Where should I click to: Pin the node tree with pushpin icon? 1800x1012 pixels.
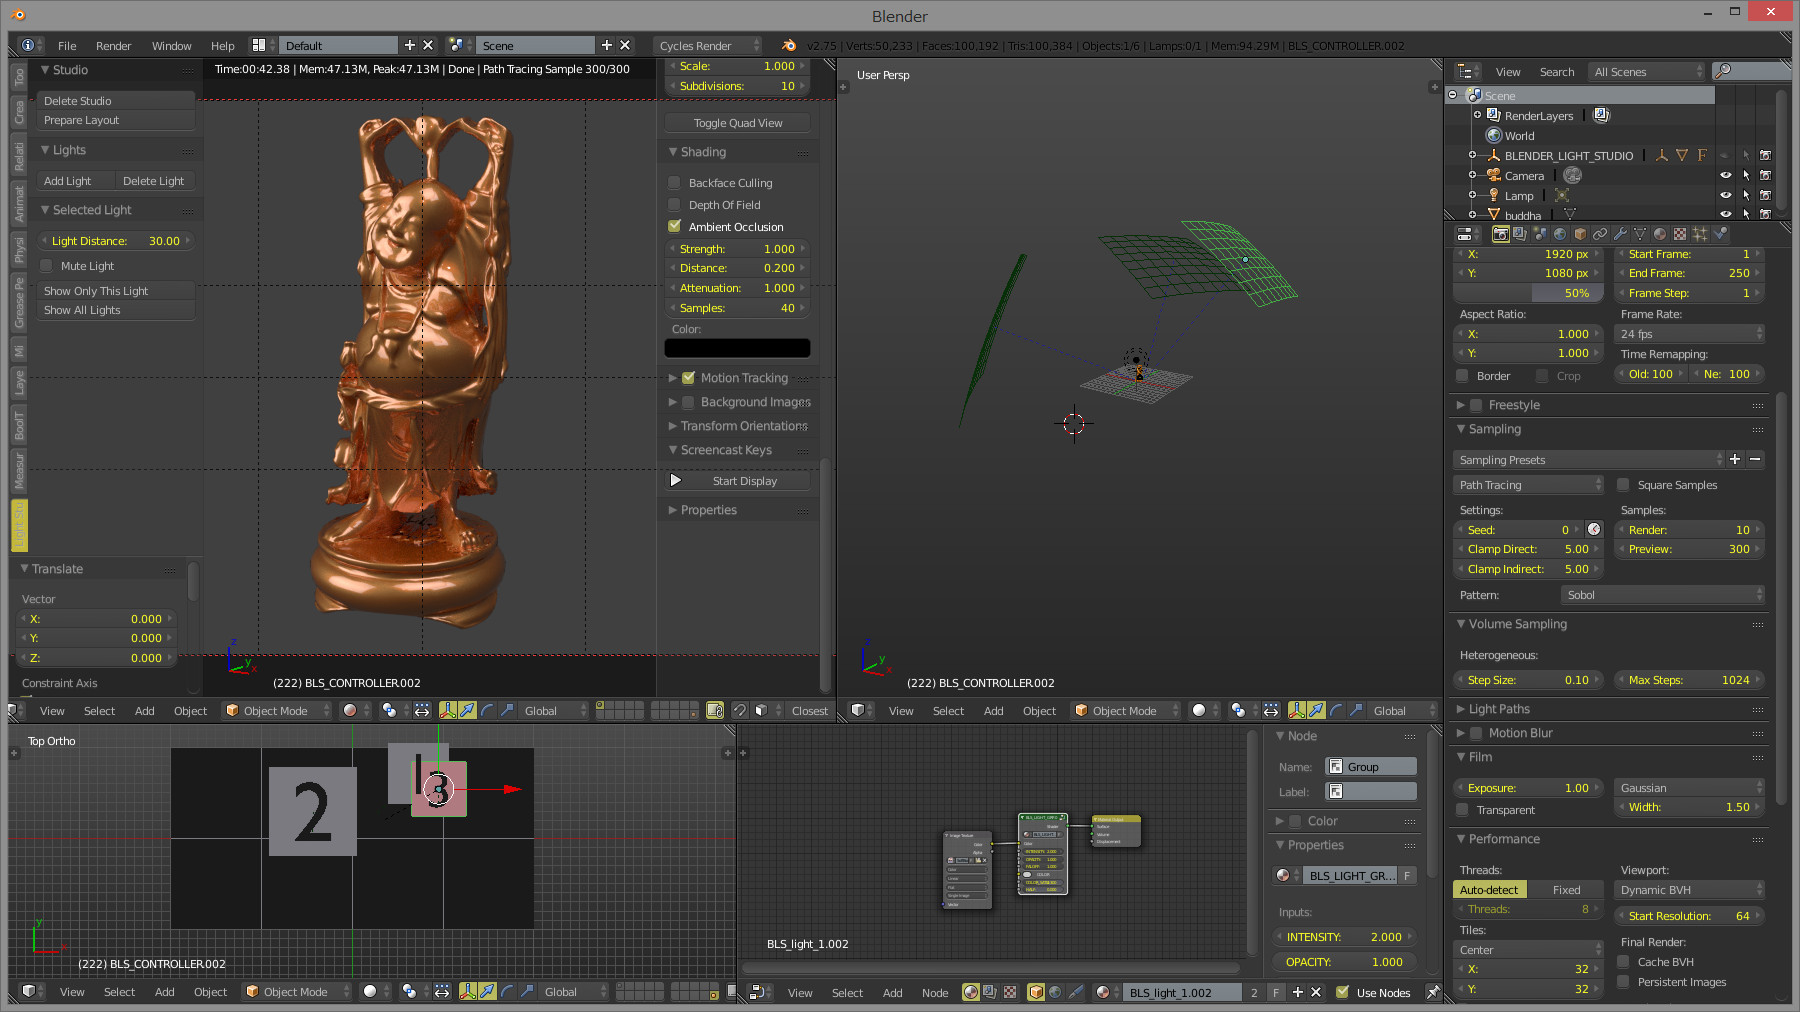[x=1433, y=992]
